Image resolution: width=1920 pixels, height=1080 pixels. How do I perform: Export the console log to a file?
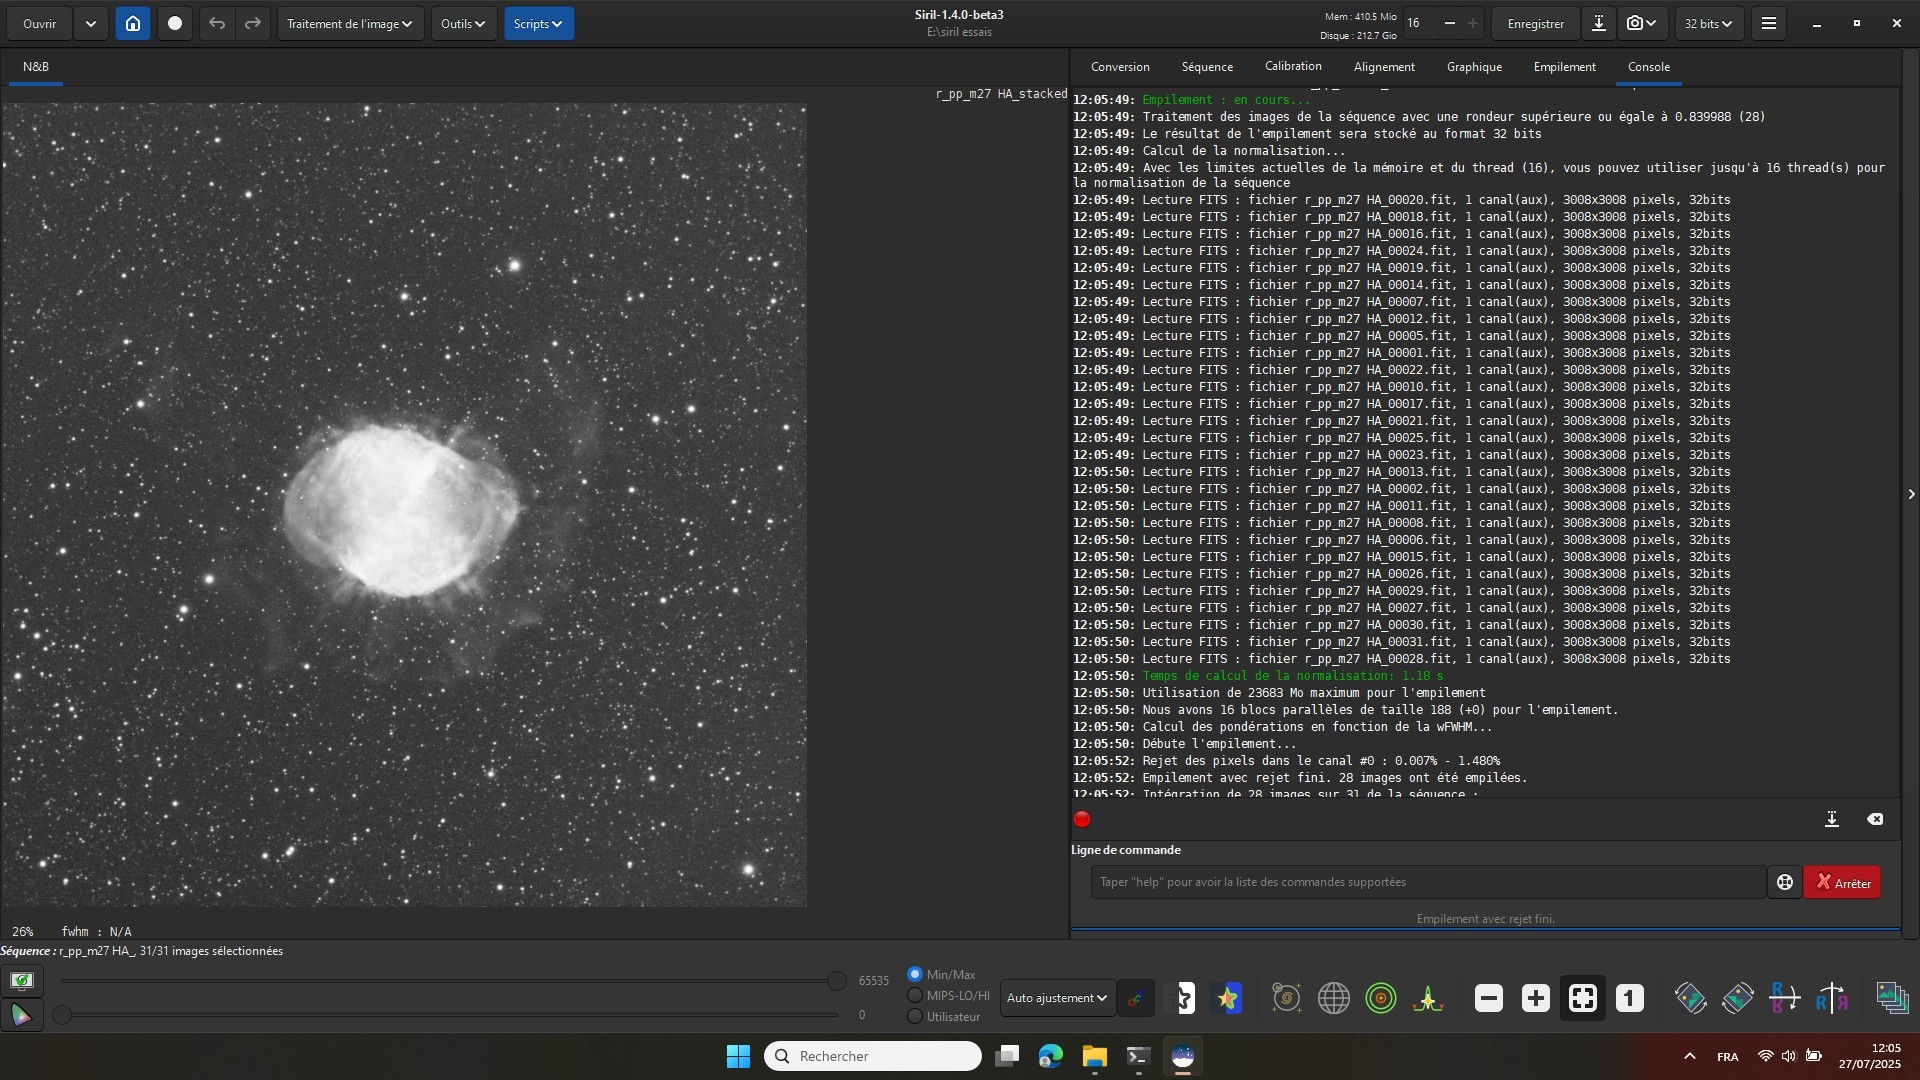[x=1832, y=819]
